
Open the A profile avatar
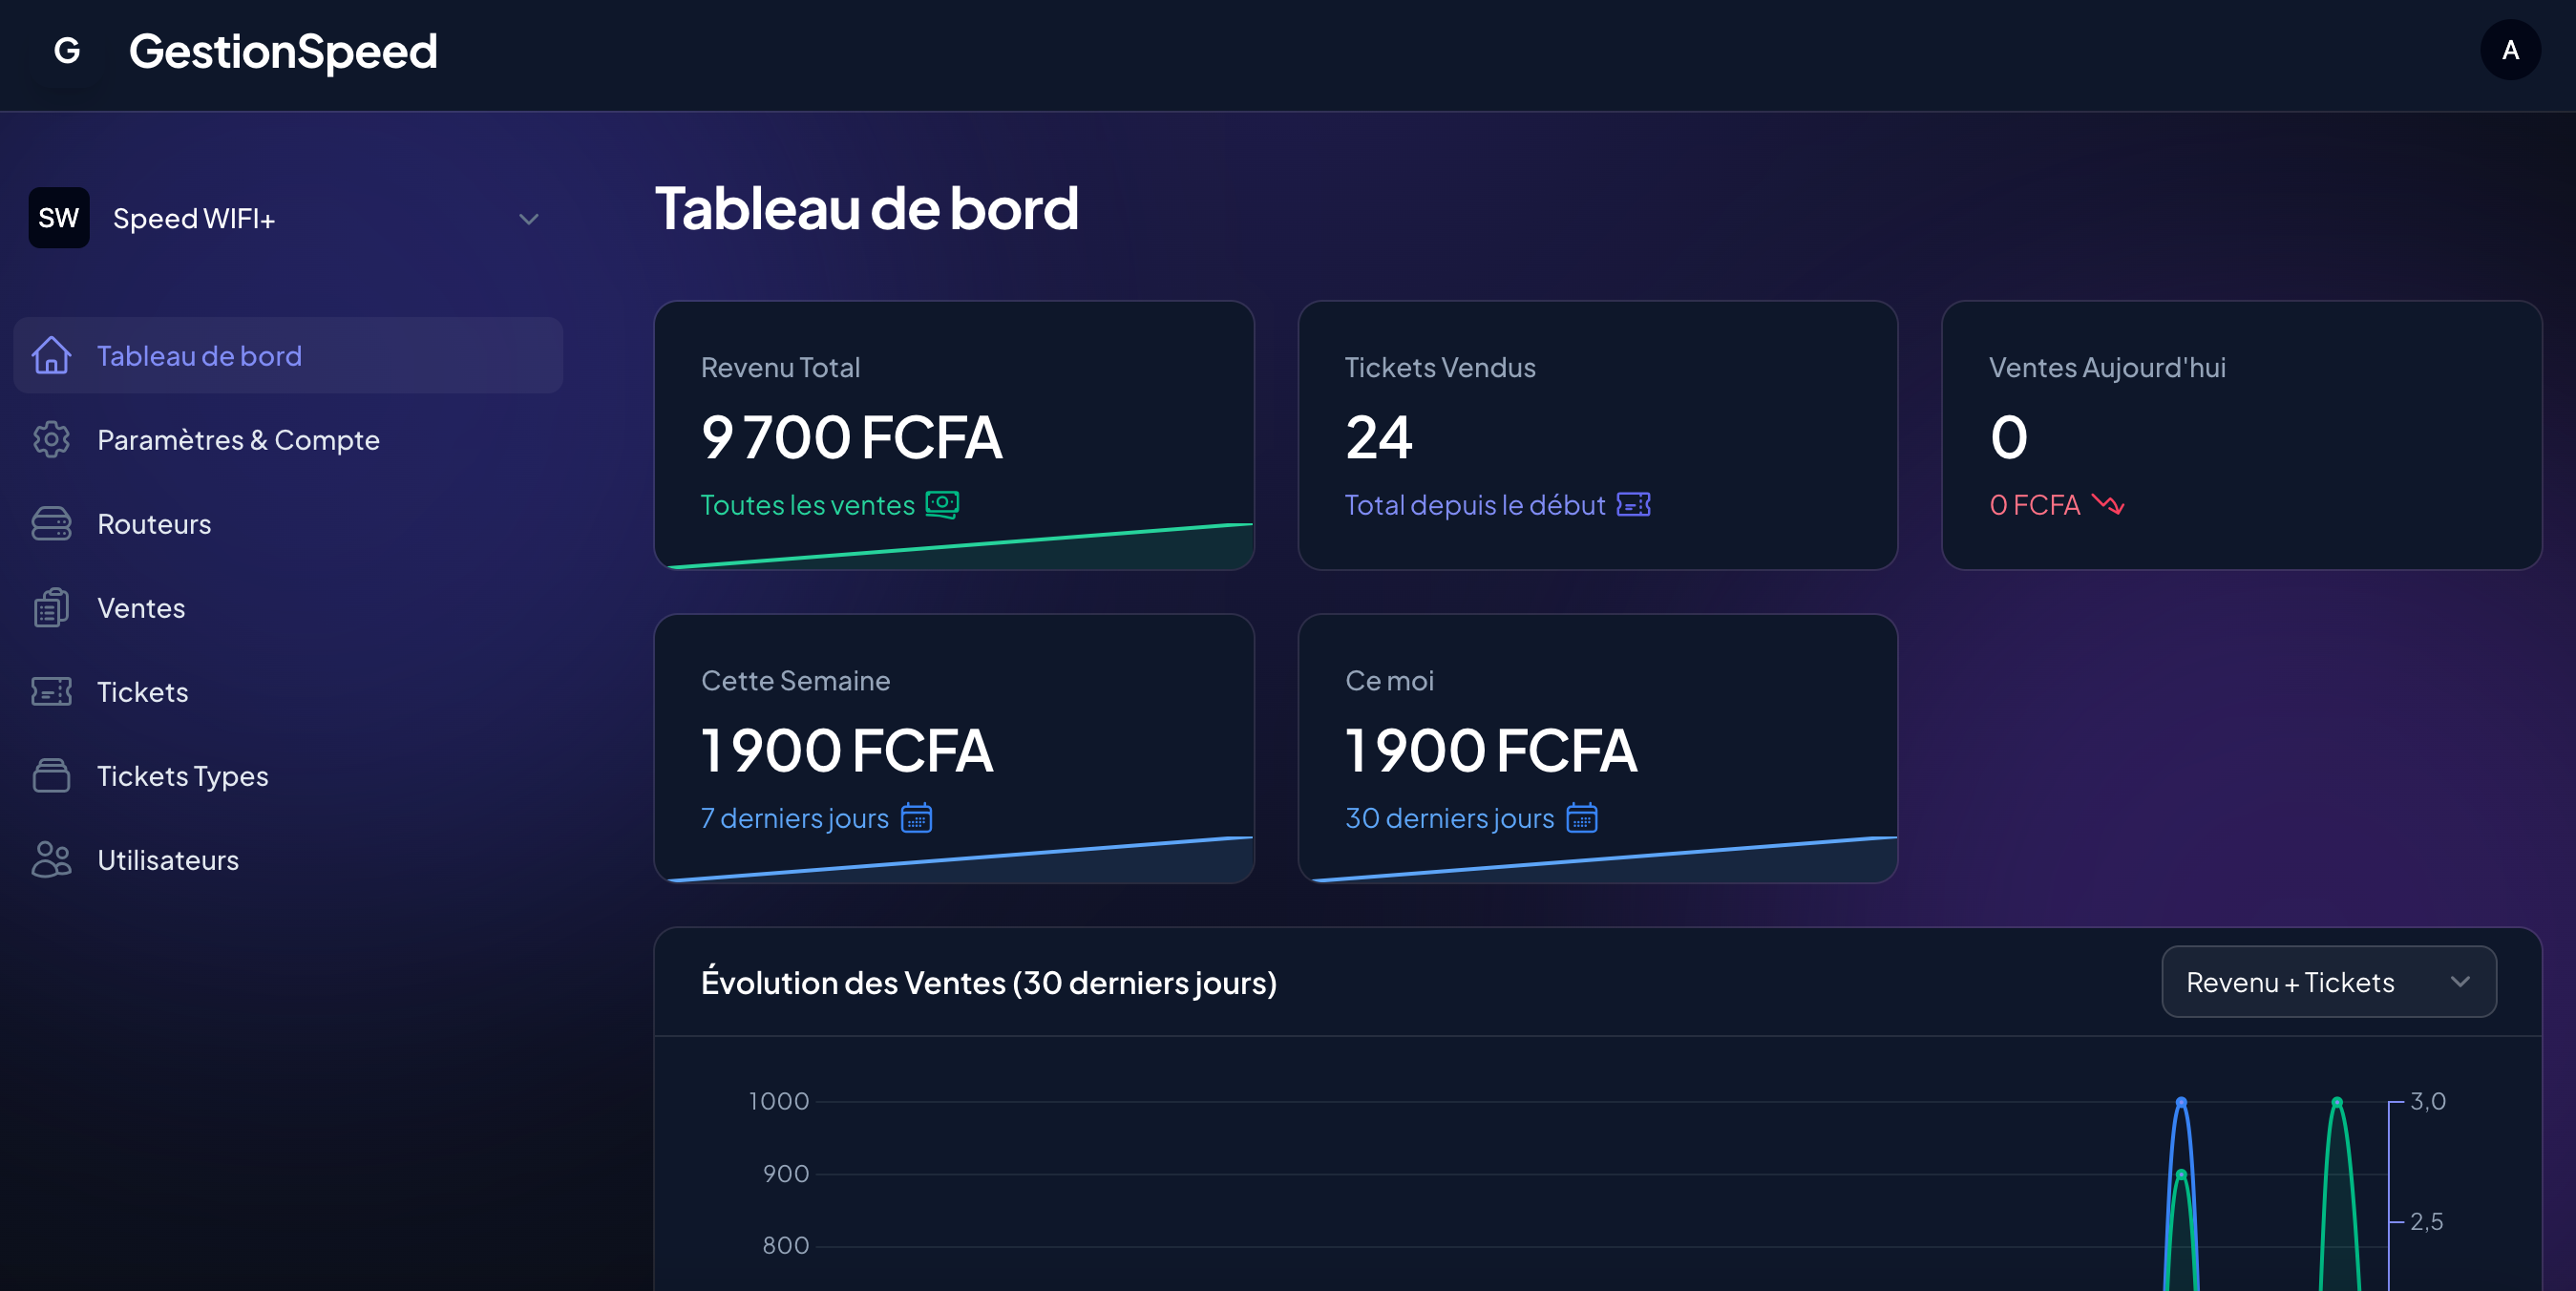click(2510, 50)
